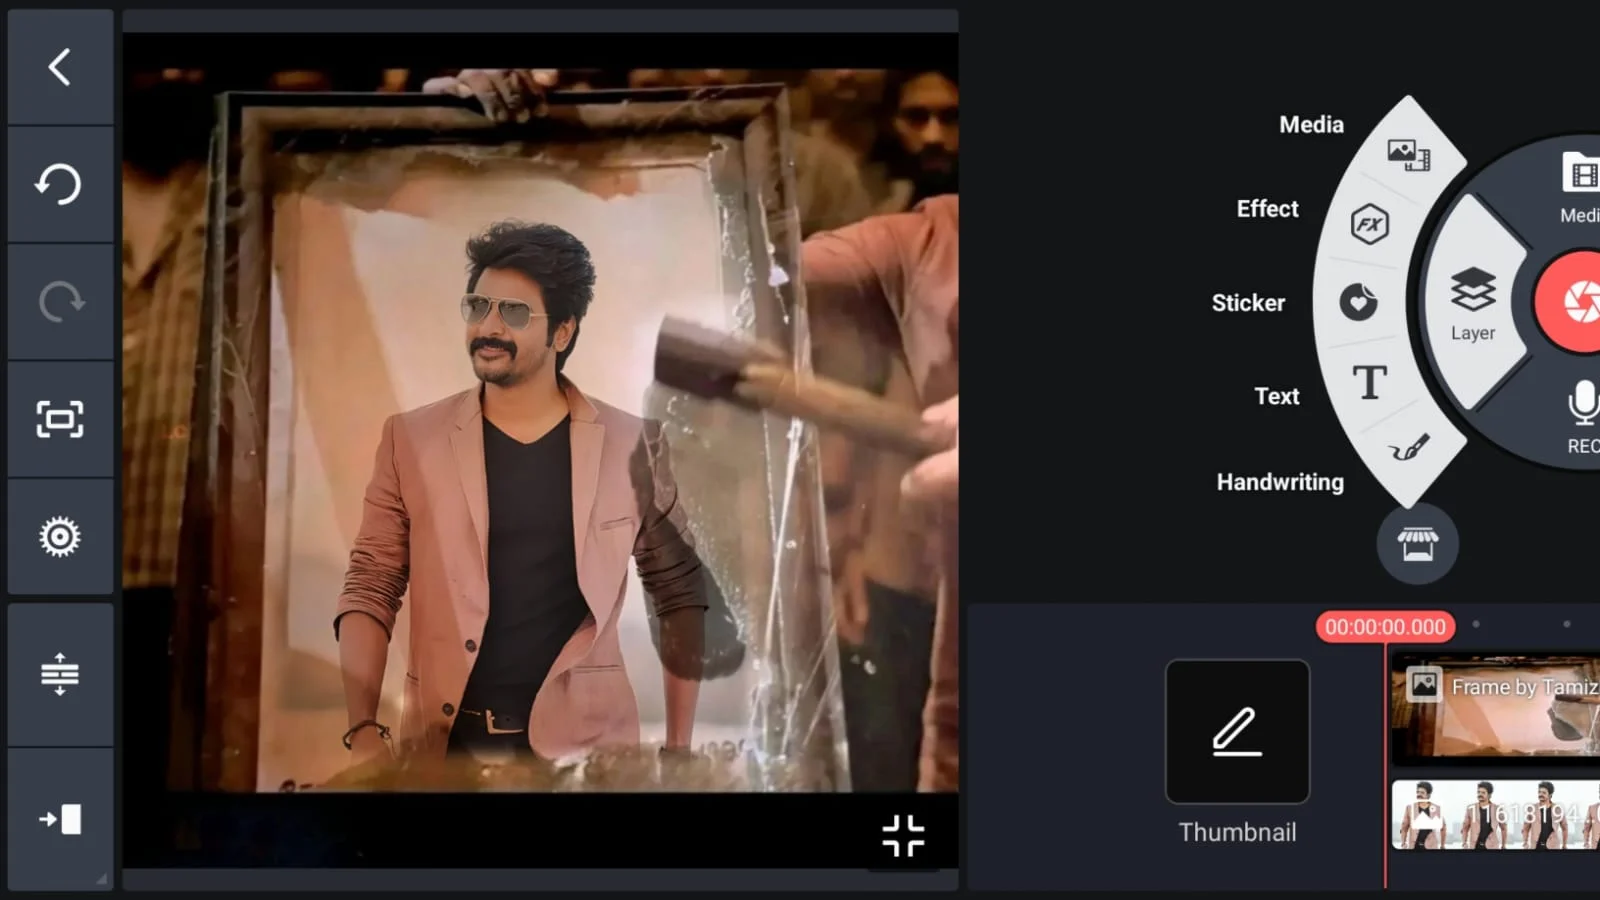Add an Effect layer

tap(1369, 224)
